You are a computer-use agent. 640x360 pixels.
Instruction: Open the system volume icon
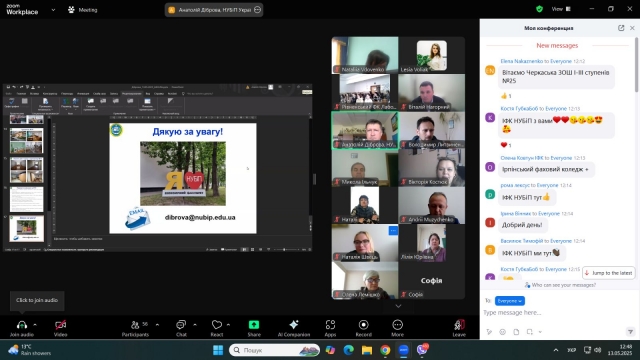click(x=598, y=350)
